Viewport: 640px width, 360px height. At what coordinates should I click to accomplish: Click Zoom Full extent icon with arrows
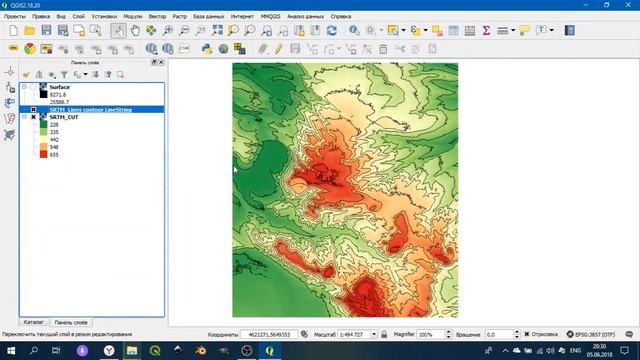pyautogui.click(x=217, y=31)
